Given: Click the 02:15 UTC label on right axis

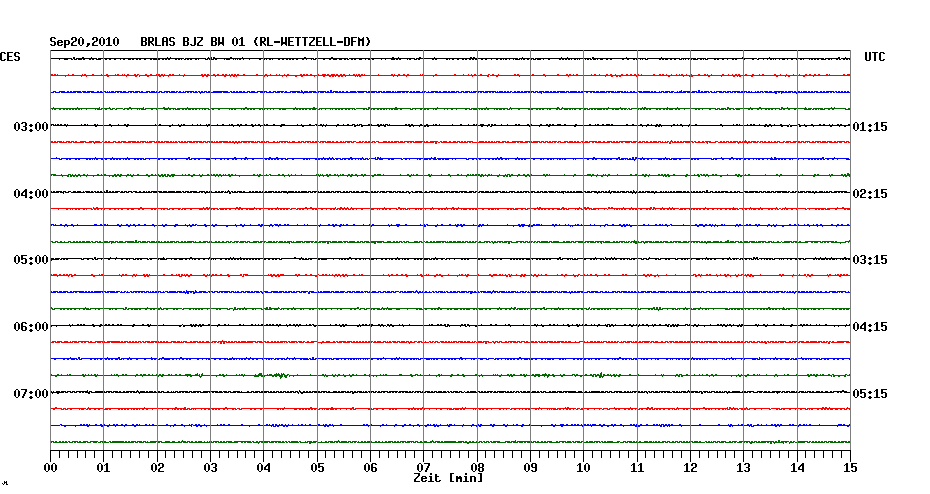Looking at the screenshot, I should [x=869, y=193].
